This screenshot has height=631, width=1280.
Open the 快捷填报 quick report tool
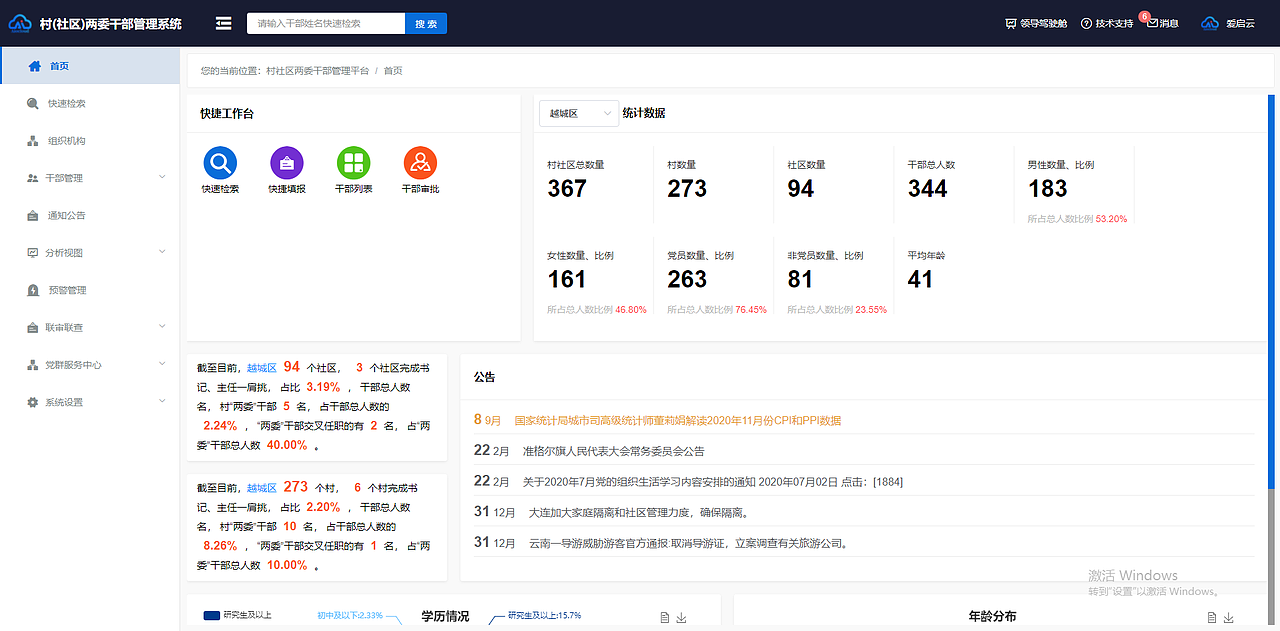tap(286, 163)
